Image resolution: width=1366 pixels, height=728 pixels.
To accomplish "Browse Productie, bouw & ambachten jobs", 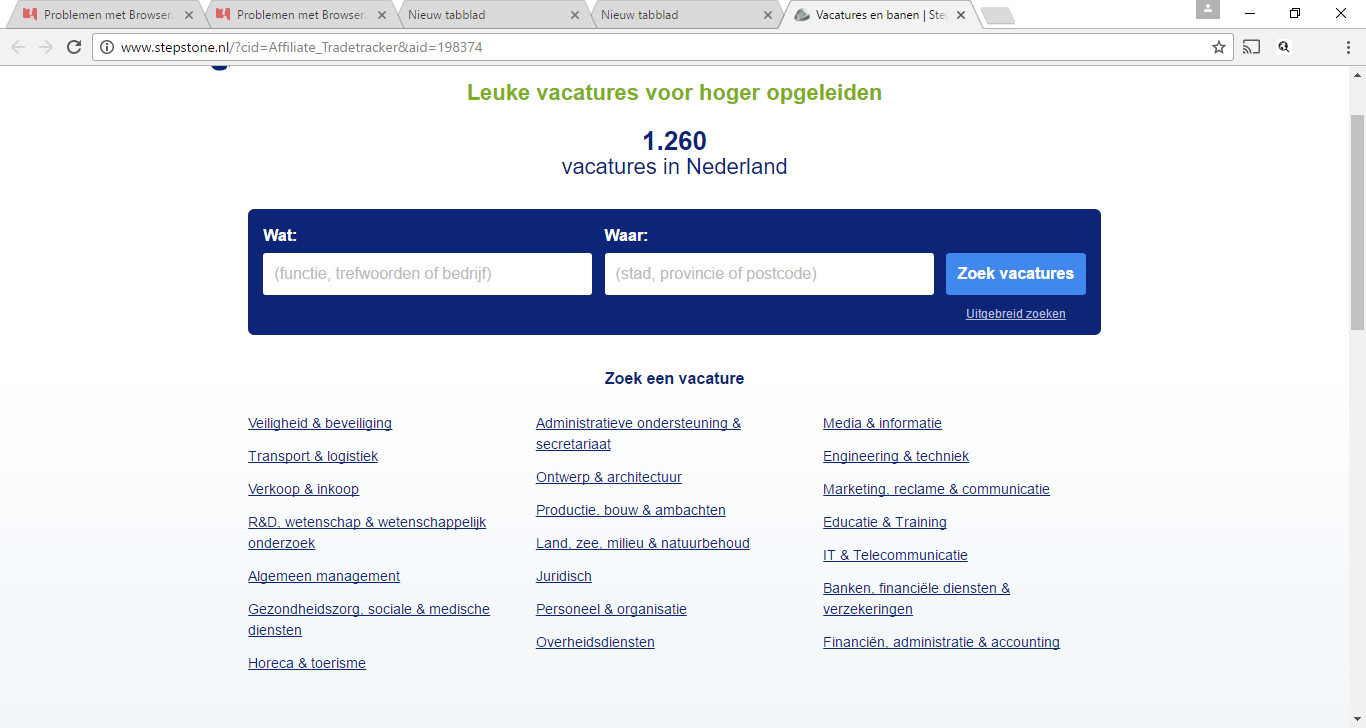I will (631, 510).
